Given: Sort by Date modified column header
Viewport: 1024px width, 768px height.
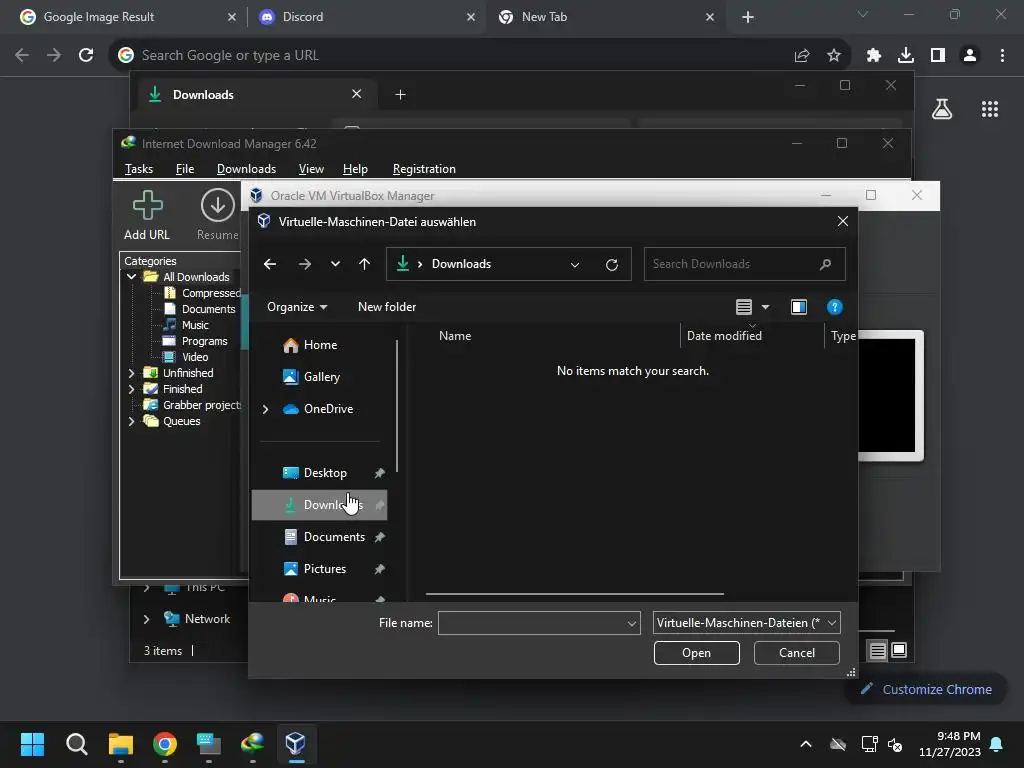Looking at the screenshot, I should tap(724, 336).
